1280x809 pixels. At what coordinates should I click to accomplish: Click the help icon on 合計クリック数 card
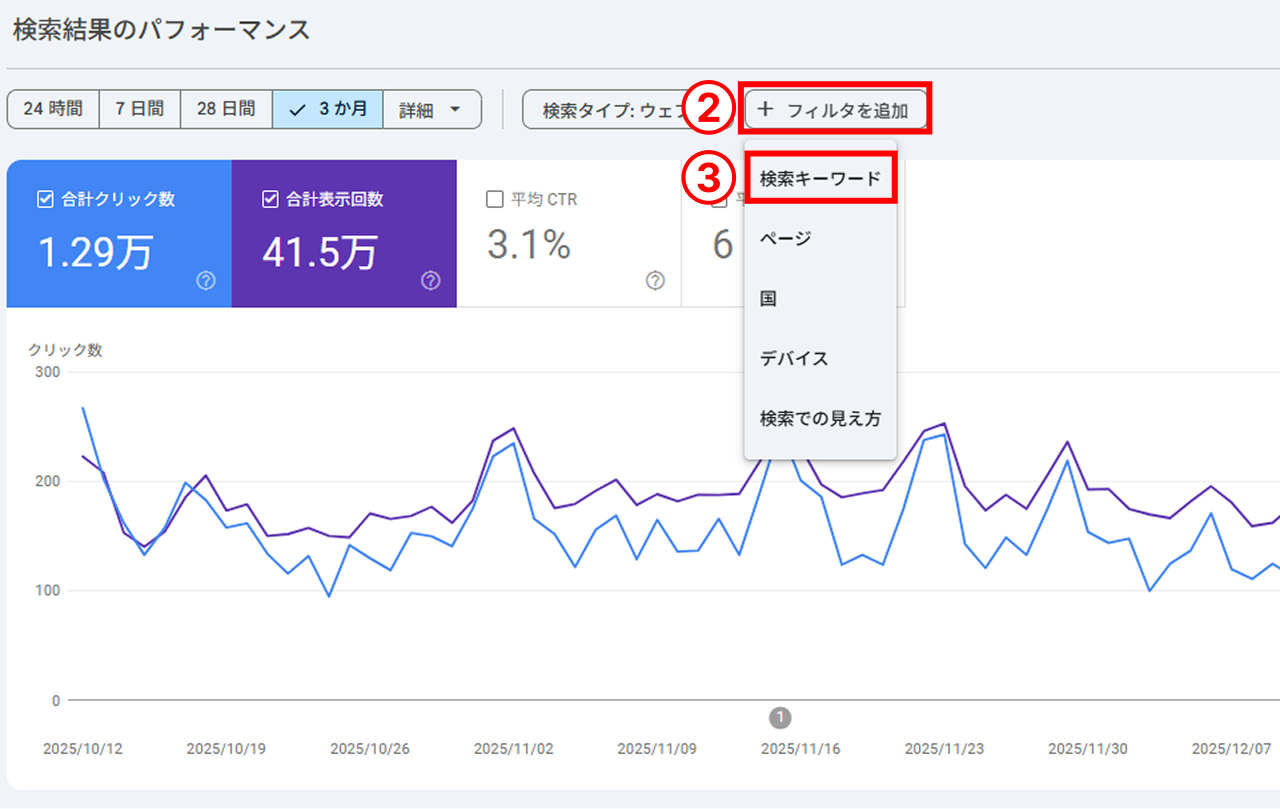[x=204, y=281]
